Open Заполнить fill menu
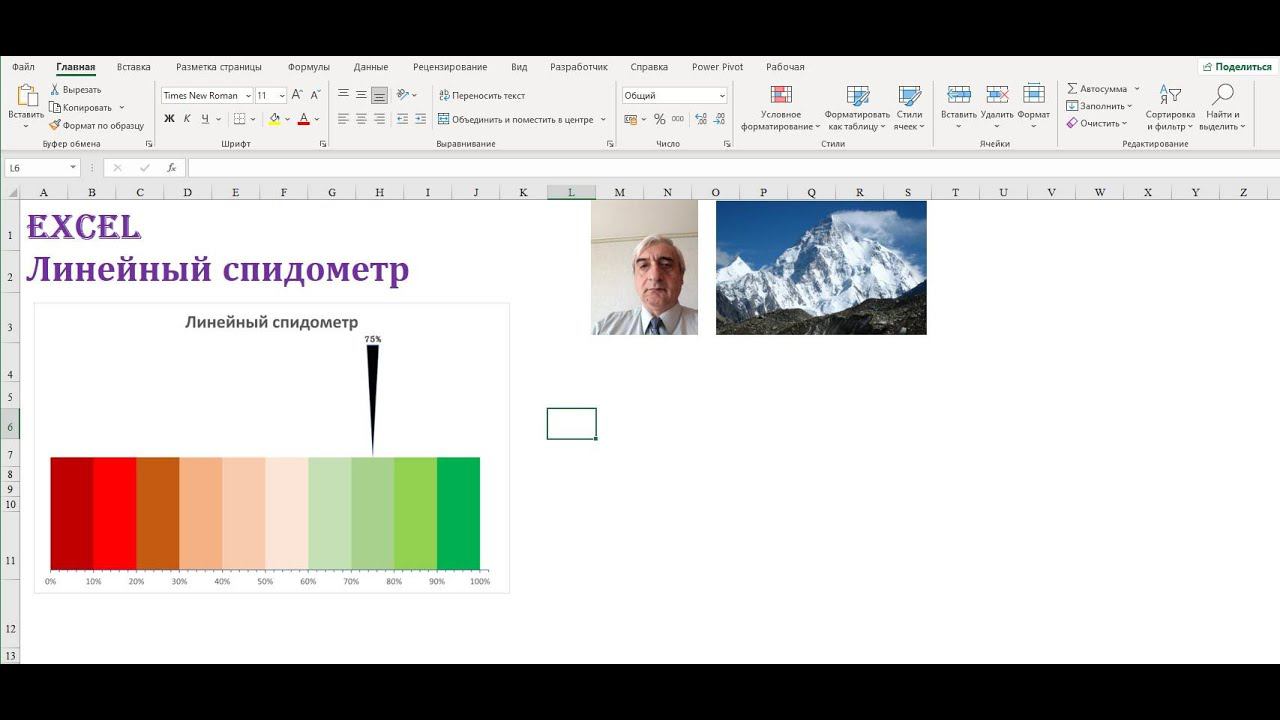This screenshot has height=720, width=1280. point(1099,106)
